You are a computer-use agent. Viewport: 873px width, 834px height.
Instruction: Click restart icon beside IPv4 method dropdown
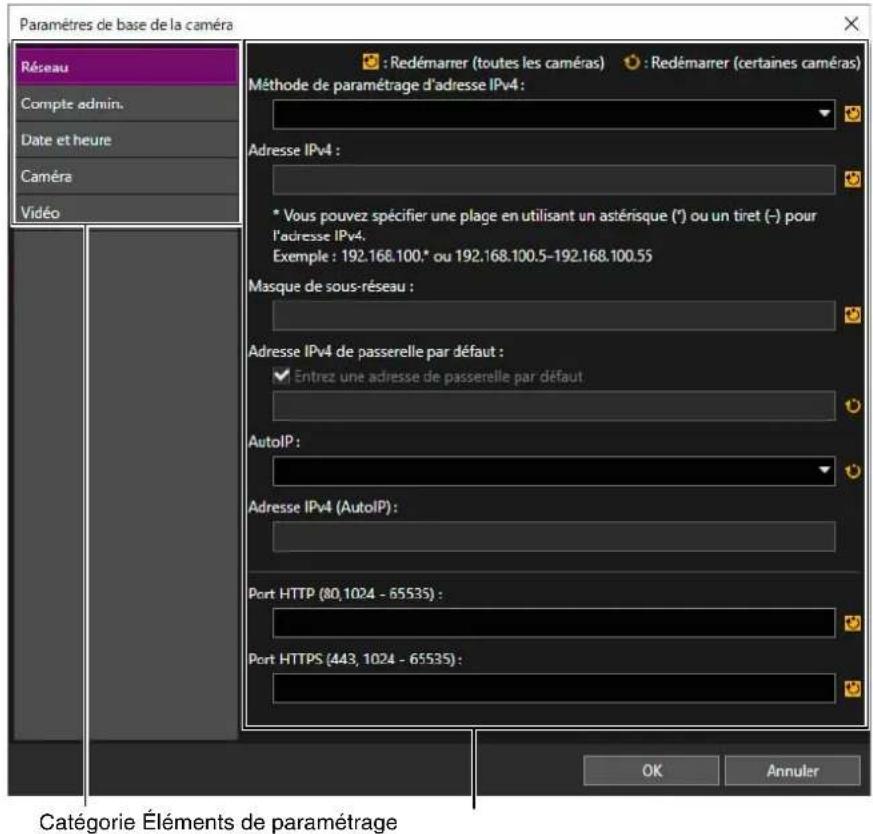click(x=852, y=114)
